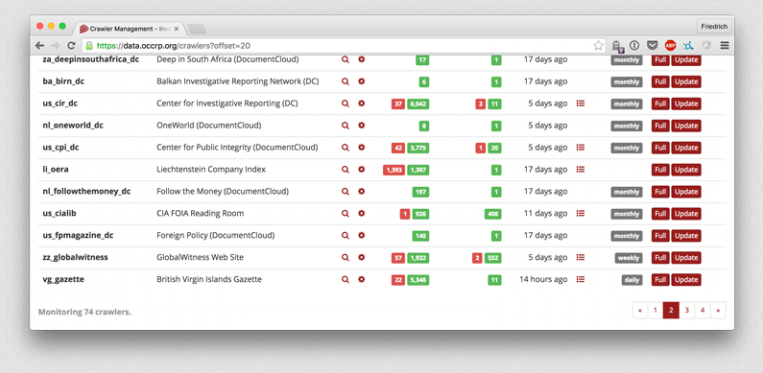
Task: Click the Friedrich profile button
Action: coord(714,27)
